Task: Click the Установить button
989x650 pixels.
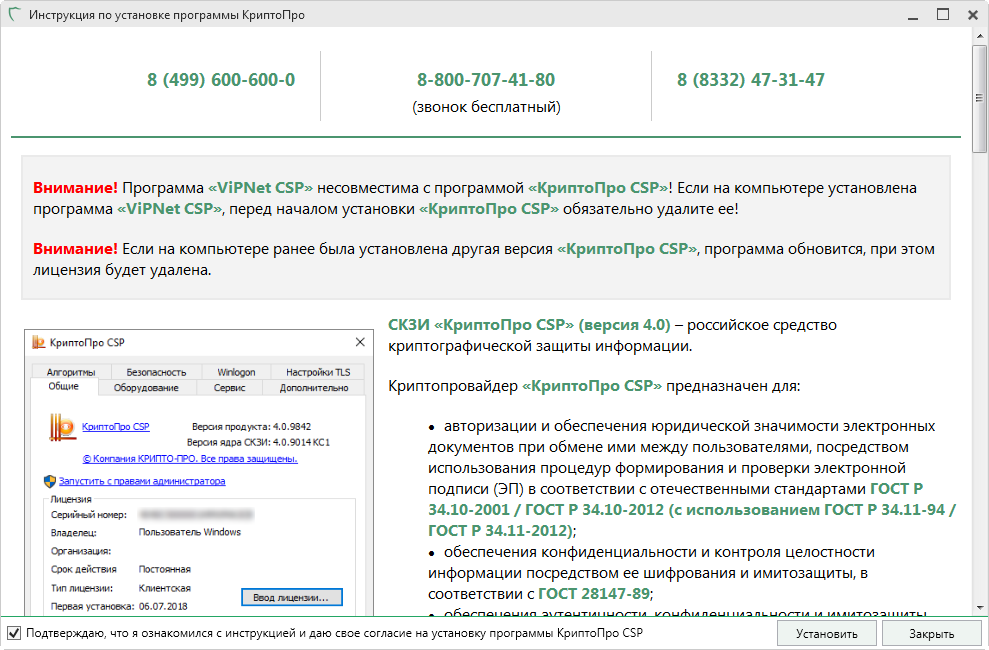Action: (x=827, y=634)
